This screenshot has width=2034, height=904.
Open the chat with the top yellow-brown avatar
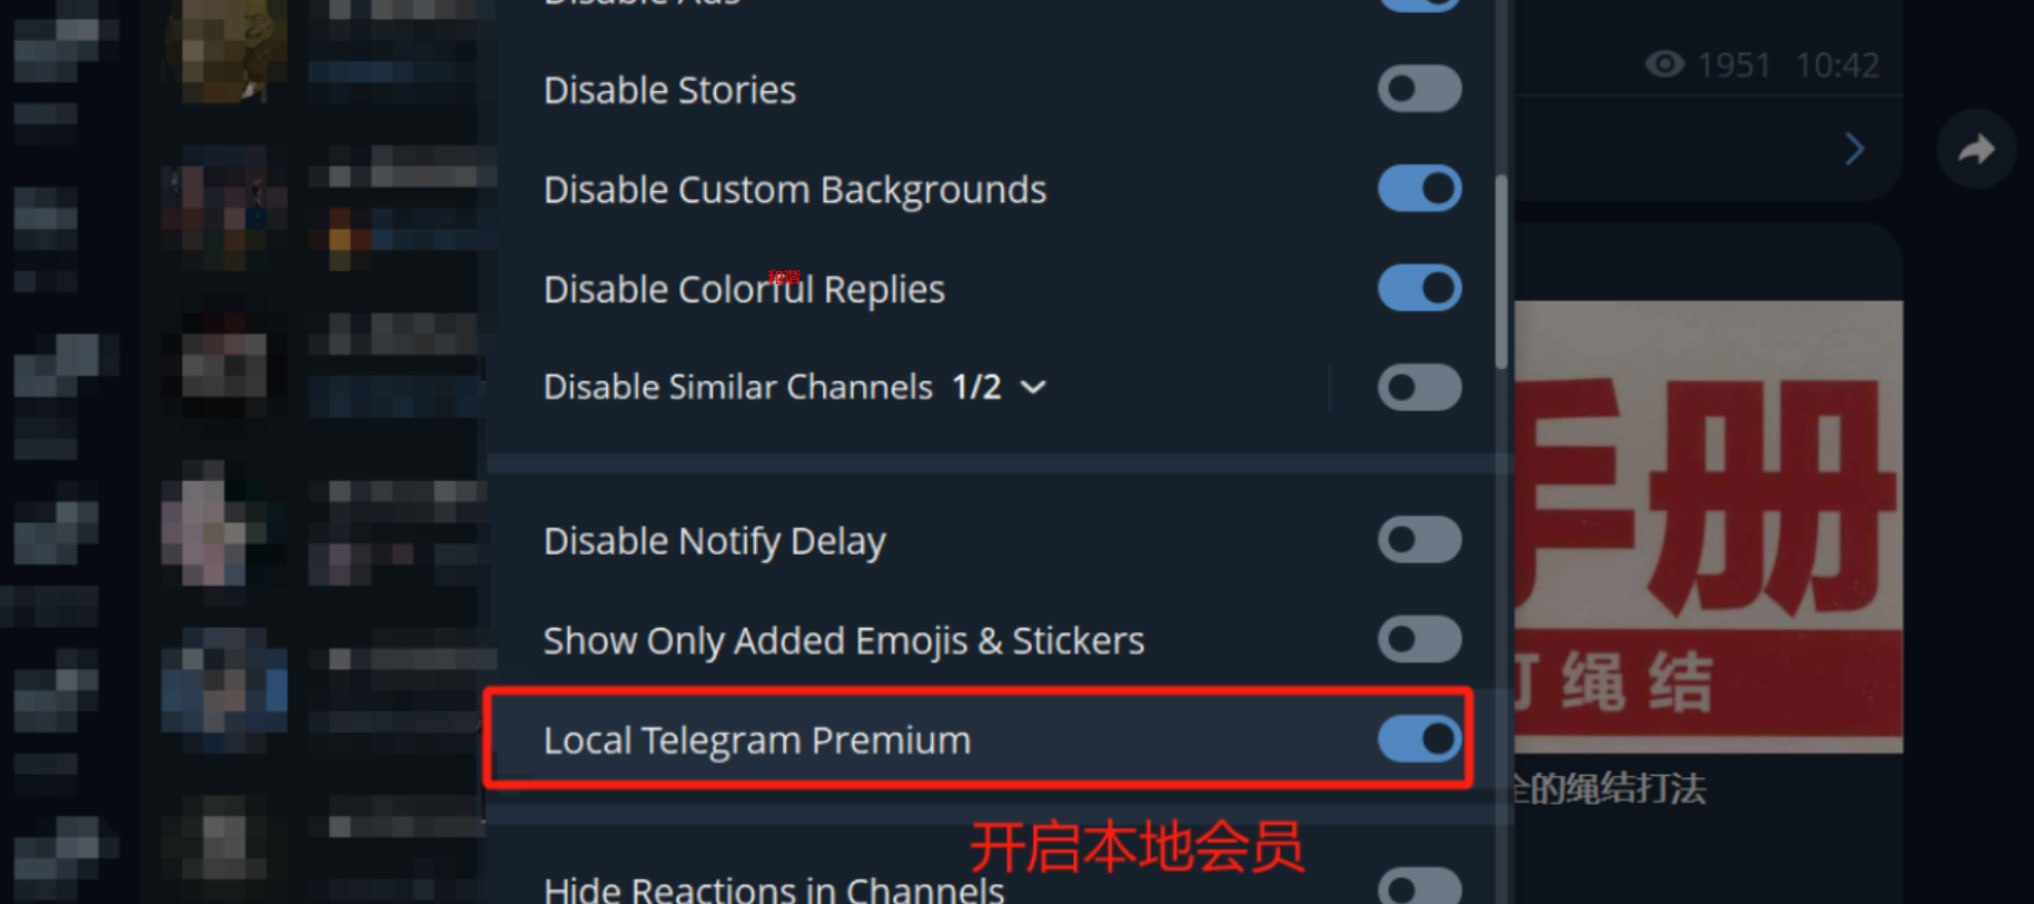(226, 48)
